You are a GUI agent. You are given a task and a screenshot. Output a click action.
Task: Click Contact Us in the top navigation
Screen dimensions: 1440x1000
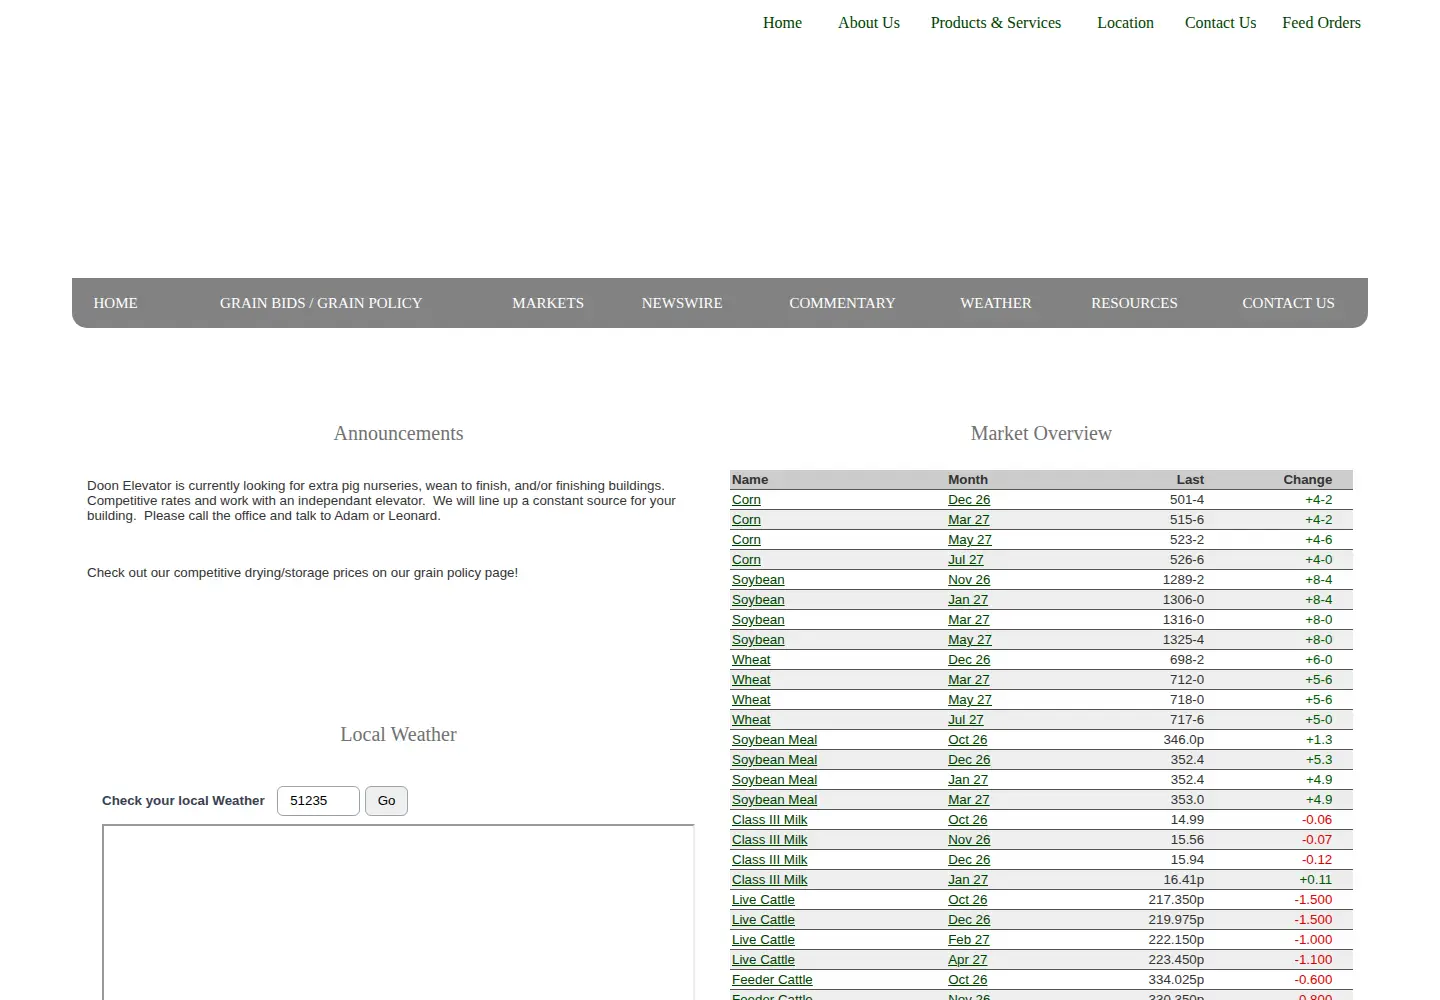pos(1220,23)
